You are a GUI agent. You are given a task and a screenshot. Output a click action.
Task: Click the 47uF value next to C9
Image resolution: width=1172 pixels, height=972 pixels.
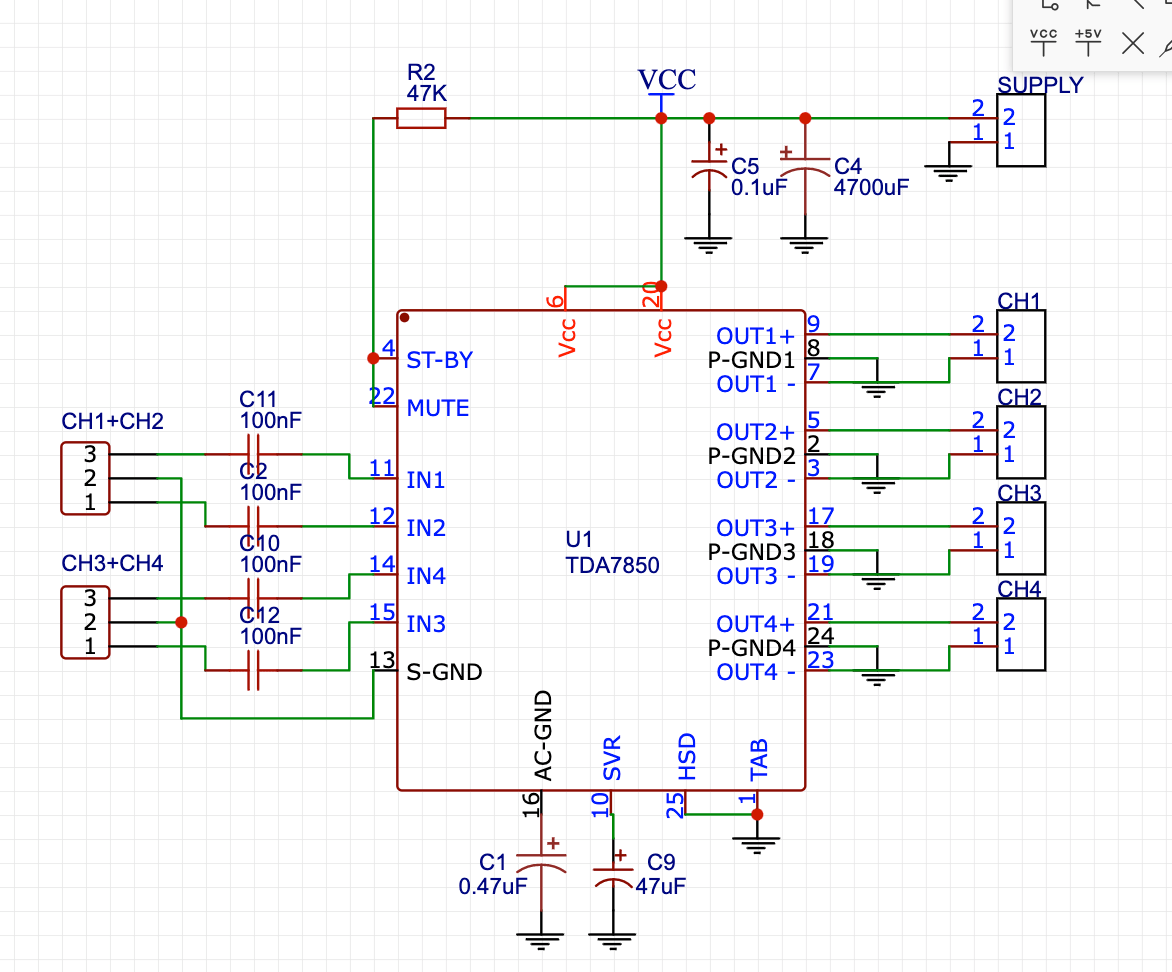click(660, 887)
